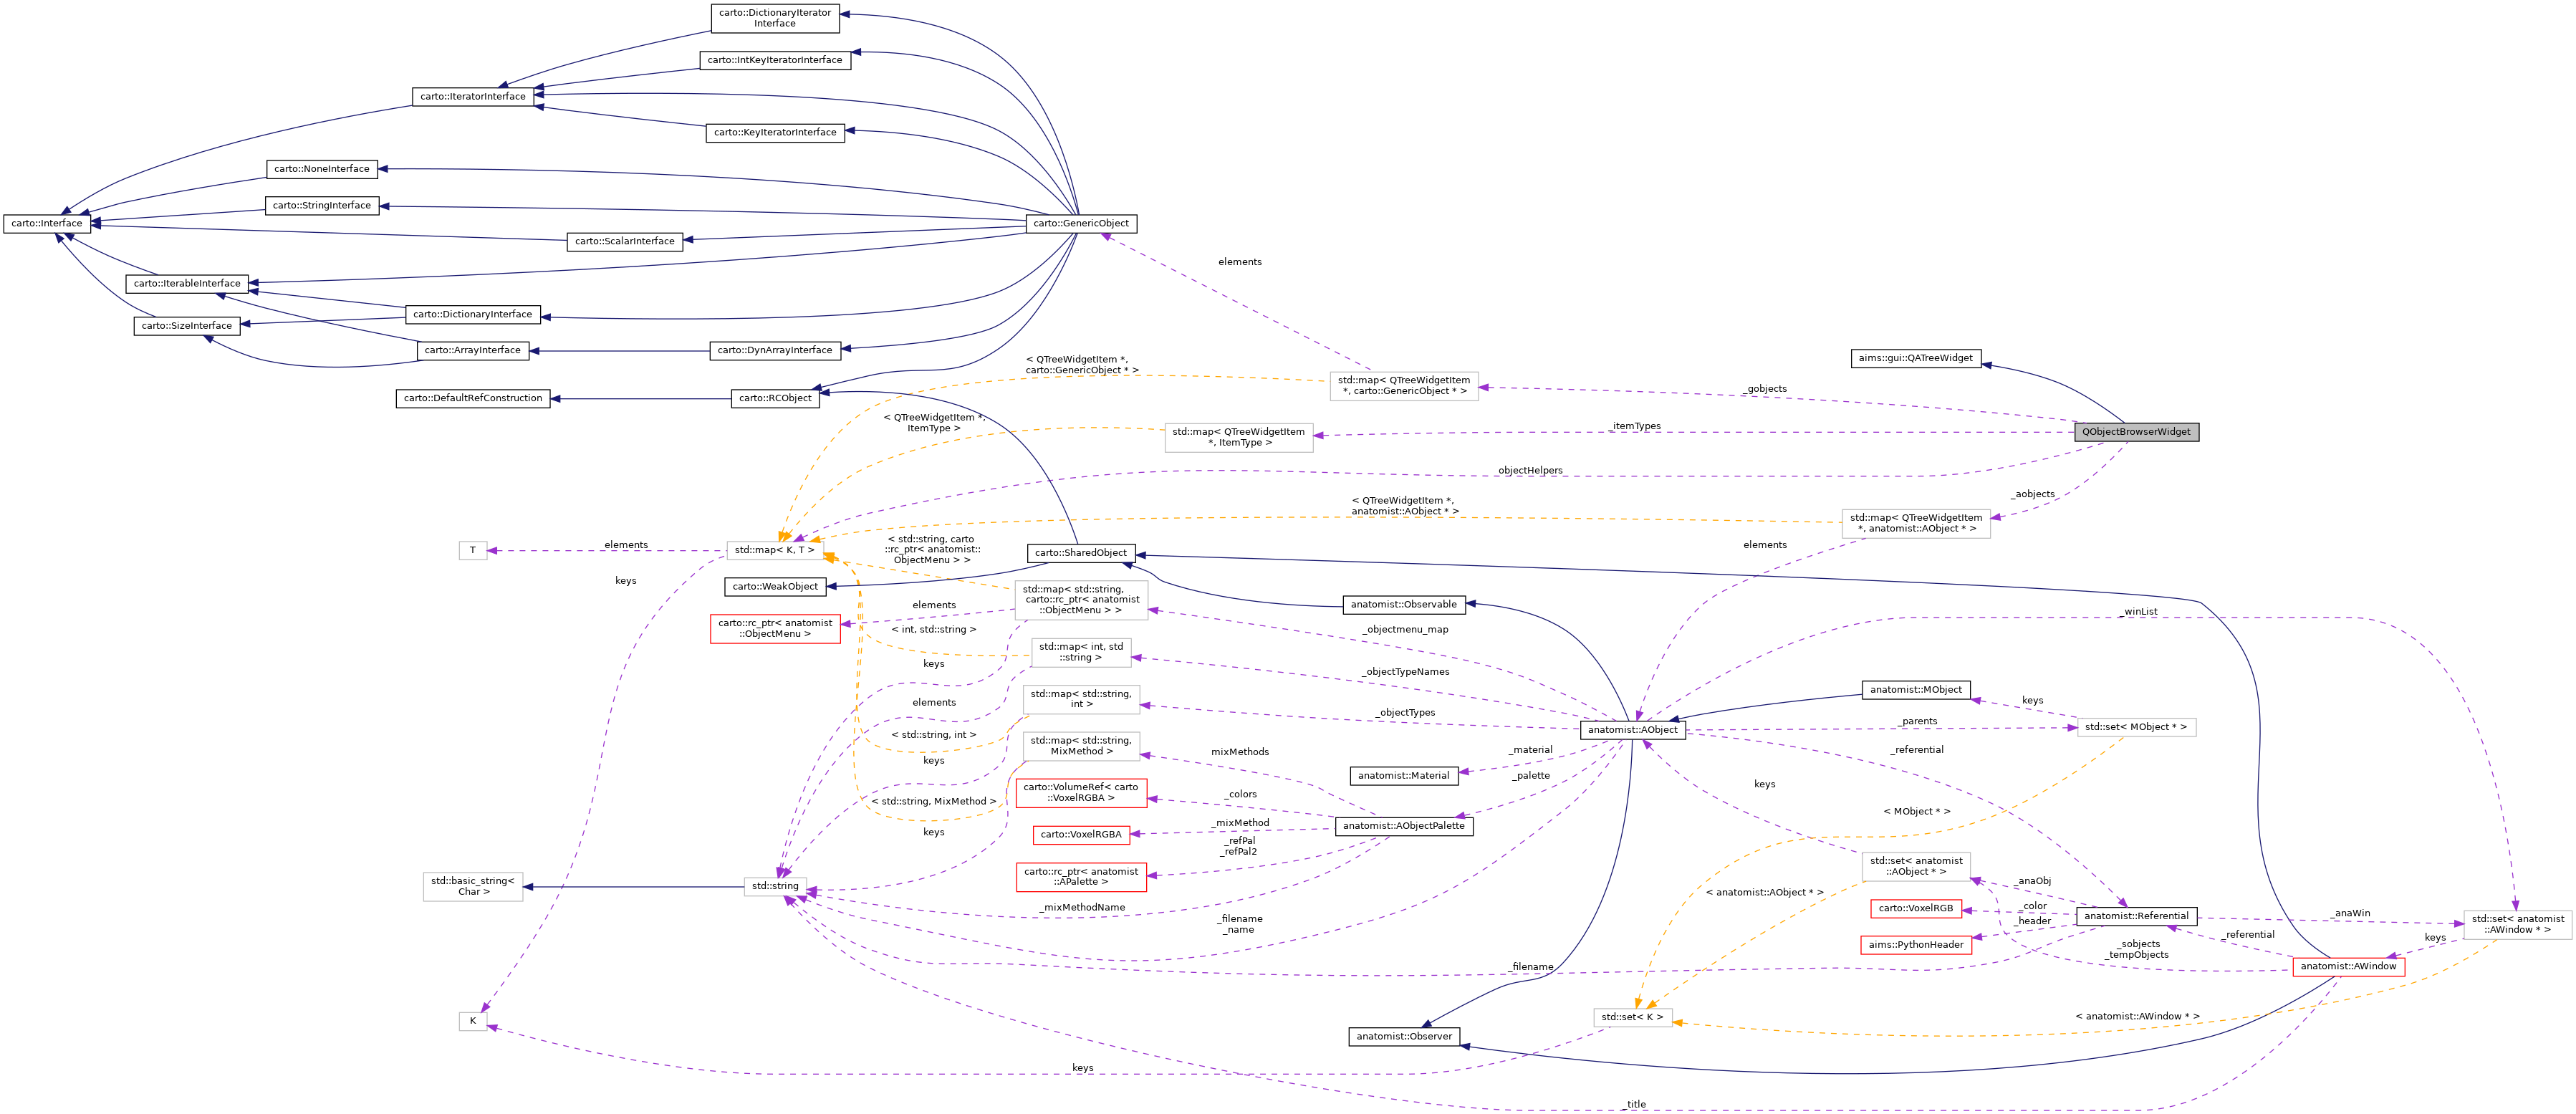Select std::map< int, std::string > node

coord(1081,653)
